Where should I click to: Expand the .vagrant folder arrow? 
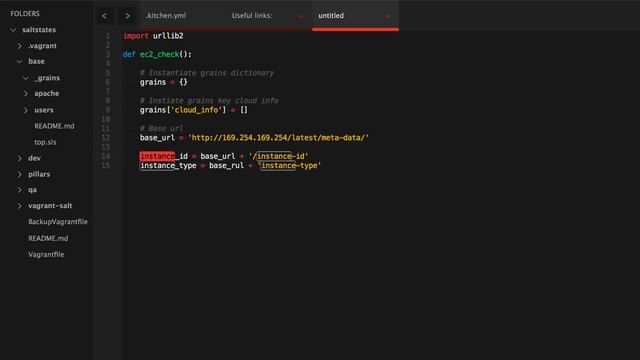(20, 46)
